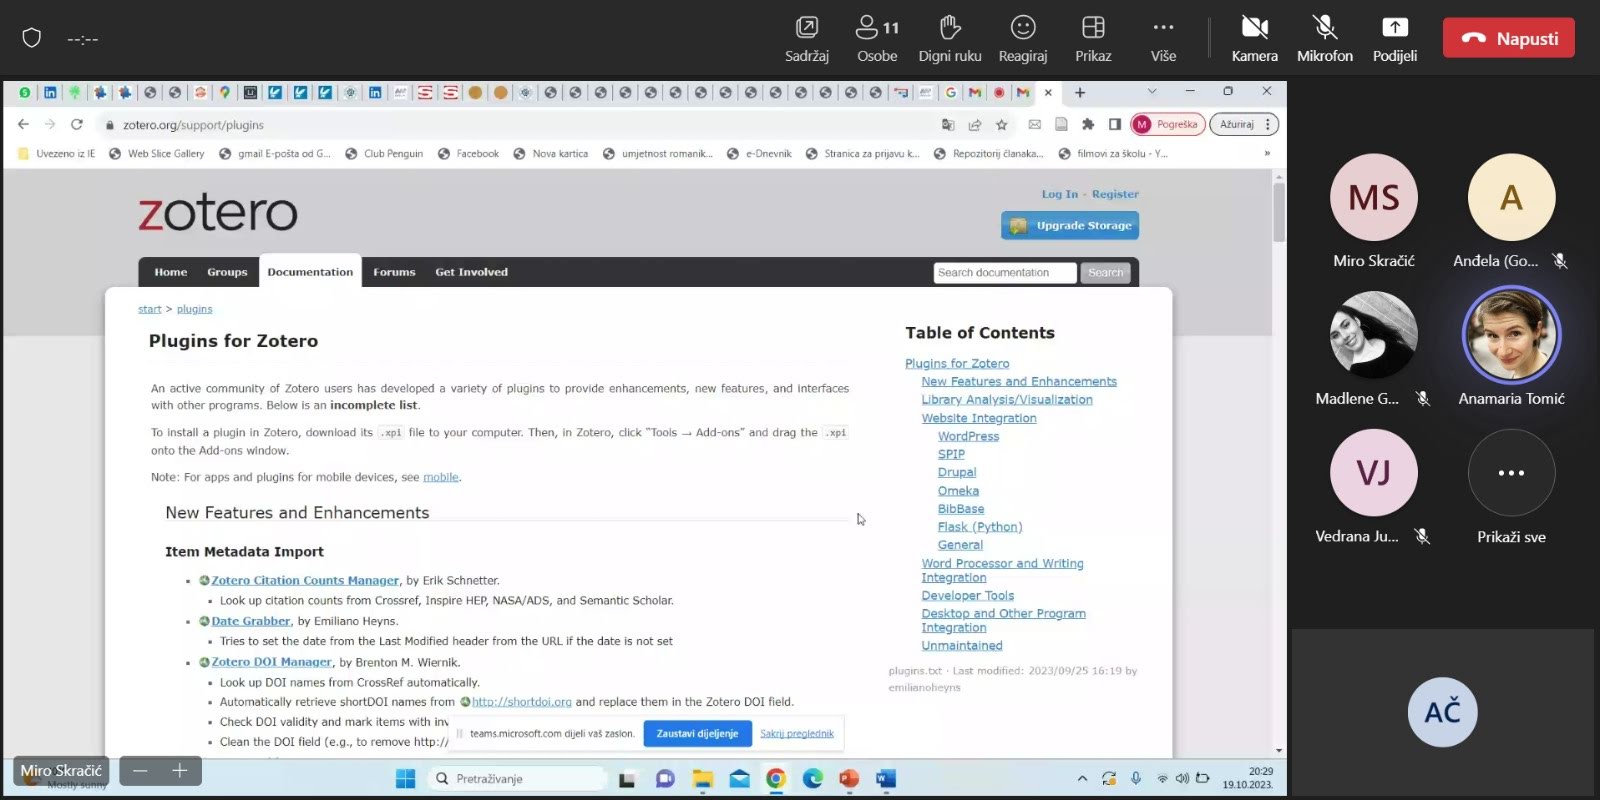Open the Zotero Citation Counts Manager link
1600x800 pixels.
[x=305, y=580]
